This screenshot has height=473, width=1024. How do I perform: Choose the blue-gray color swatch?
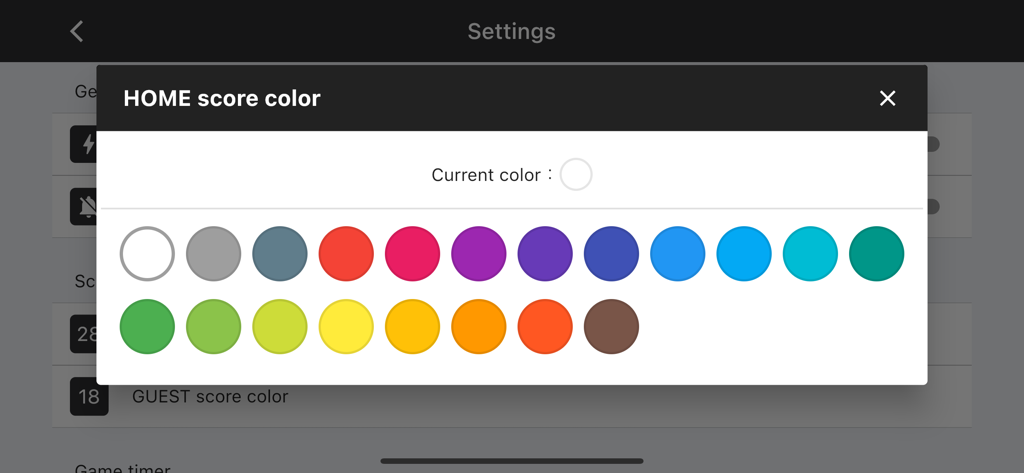(280, 253)
